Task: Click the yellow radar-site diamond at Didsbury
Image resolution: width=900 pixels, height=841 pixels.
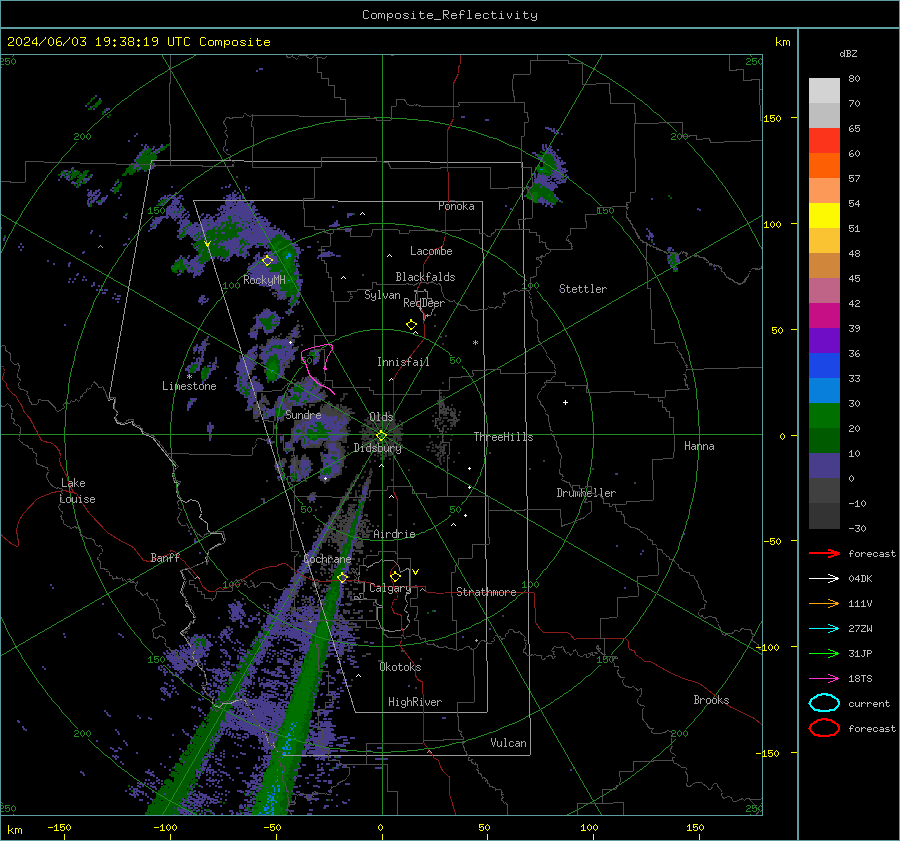Action: pos(381,436)
